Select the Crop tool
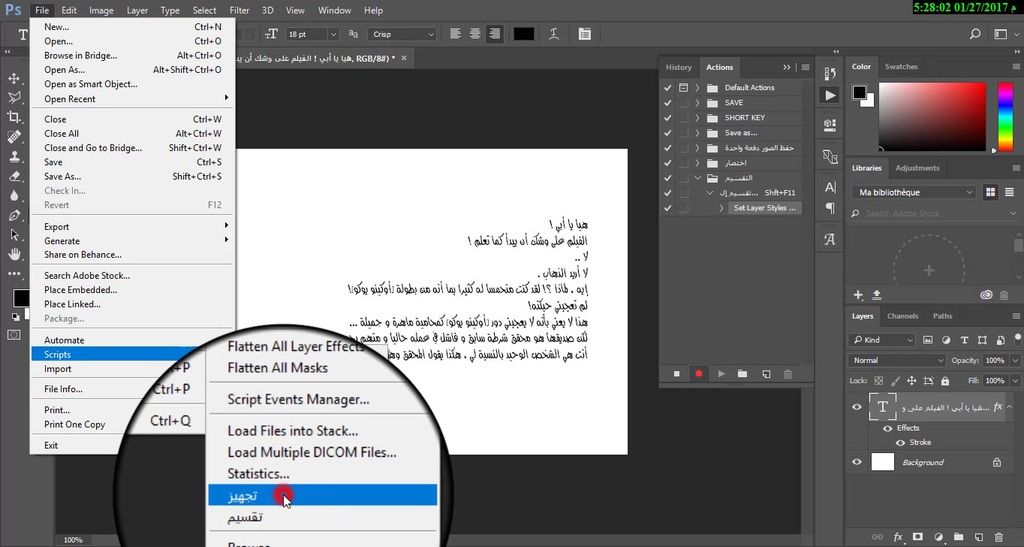 [14, 117]
